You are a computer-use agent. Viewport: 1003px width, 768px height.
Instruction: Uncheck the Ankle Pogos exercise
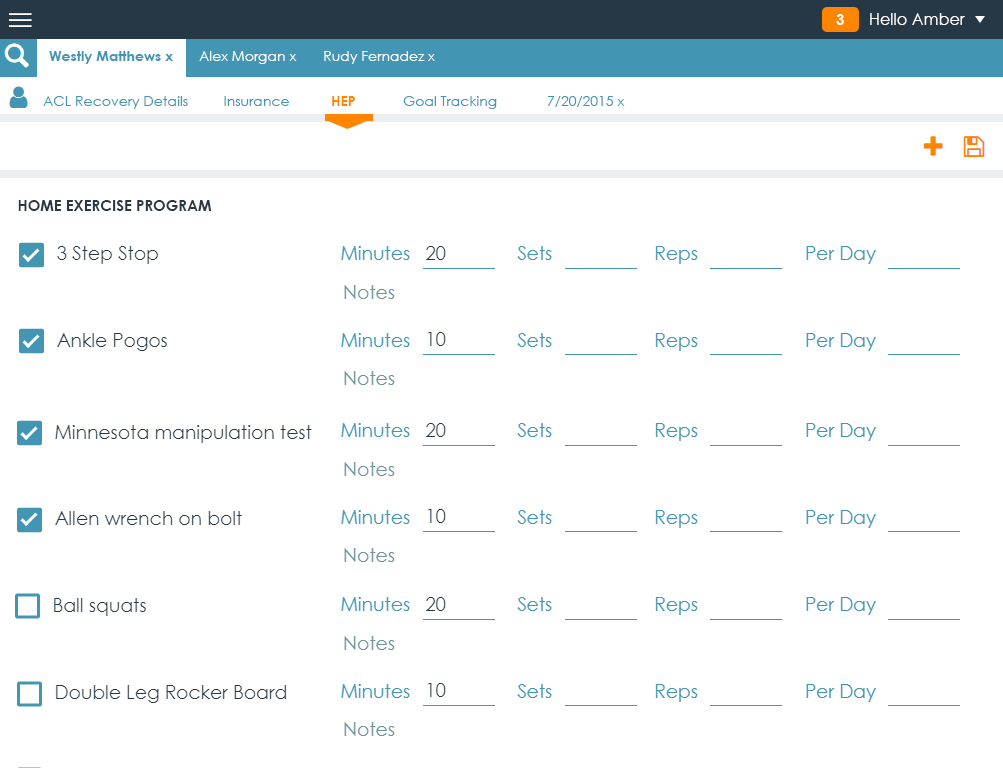pos(31,341)
